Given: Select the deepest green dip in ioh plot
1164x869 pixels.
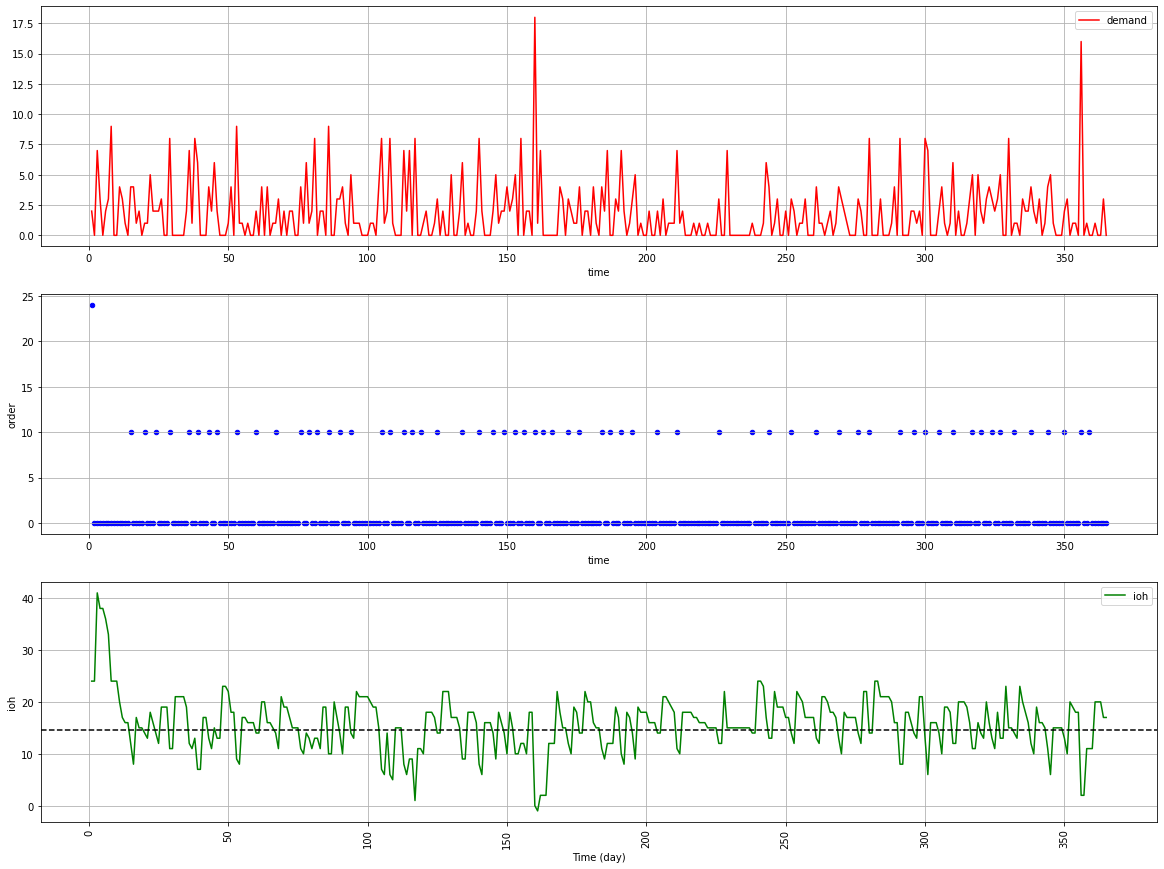Looking at the screenshot, I should click(x=537, y=808).
